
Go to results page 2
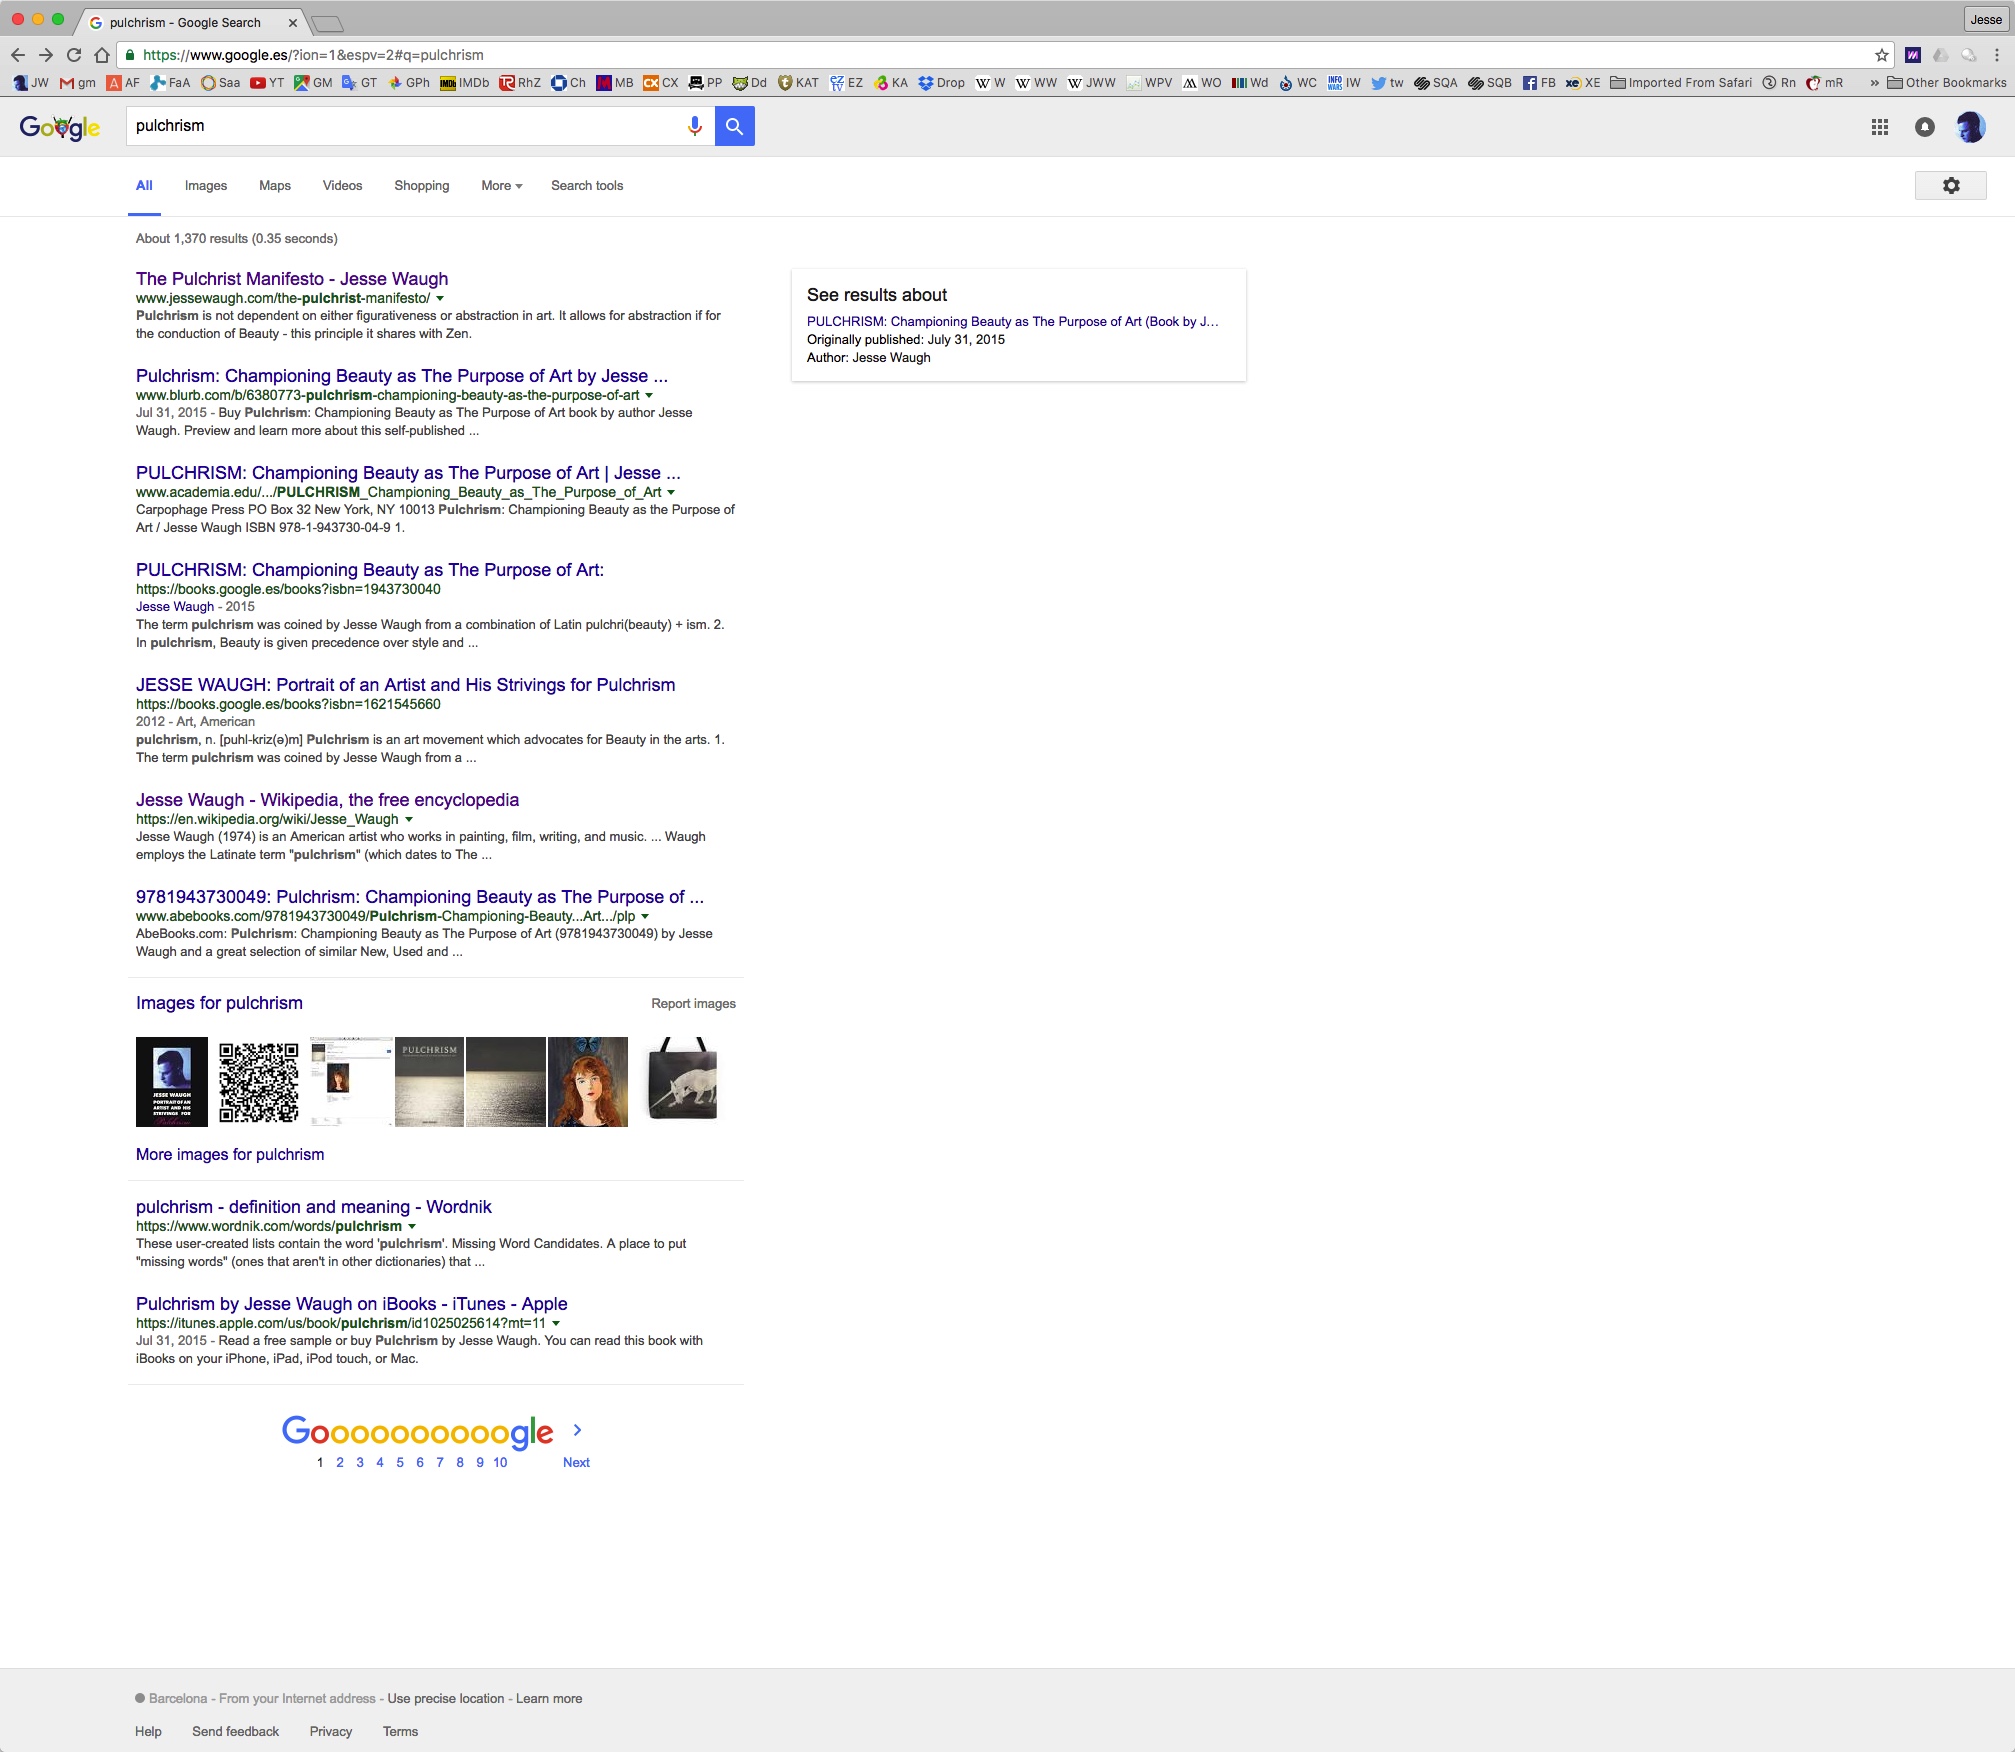click(x=340, y=1463)
